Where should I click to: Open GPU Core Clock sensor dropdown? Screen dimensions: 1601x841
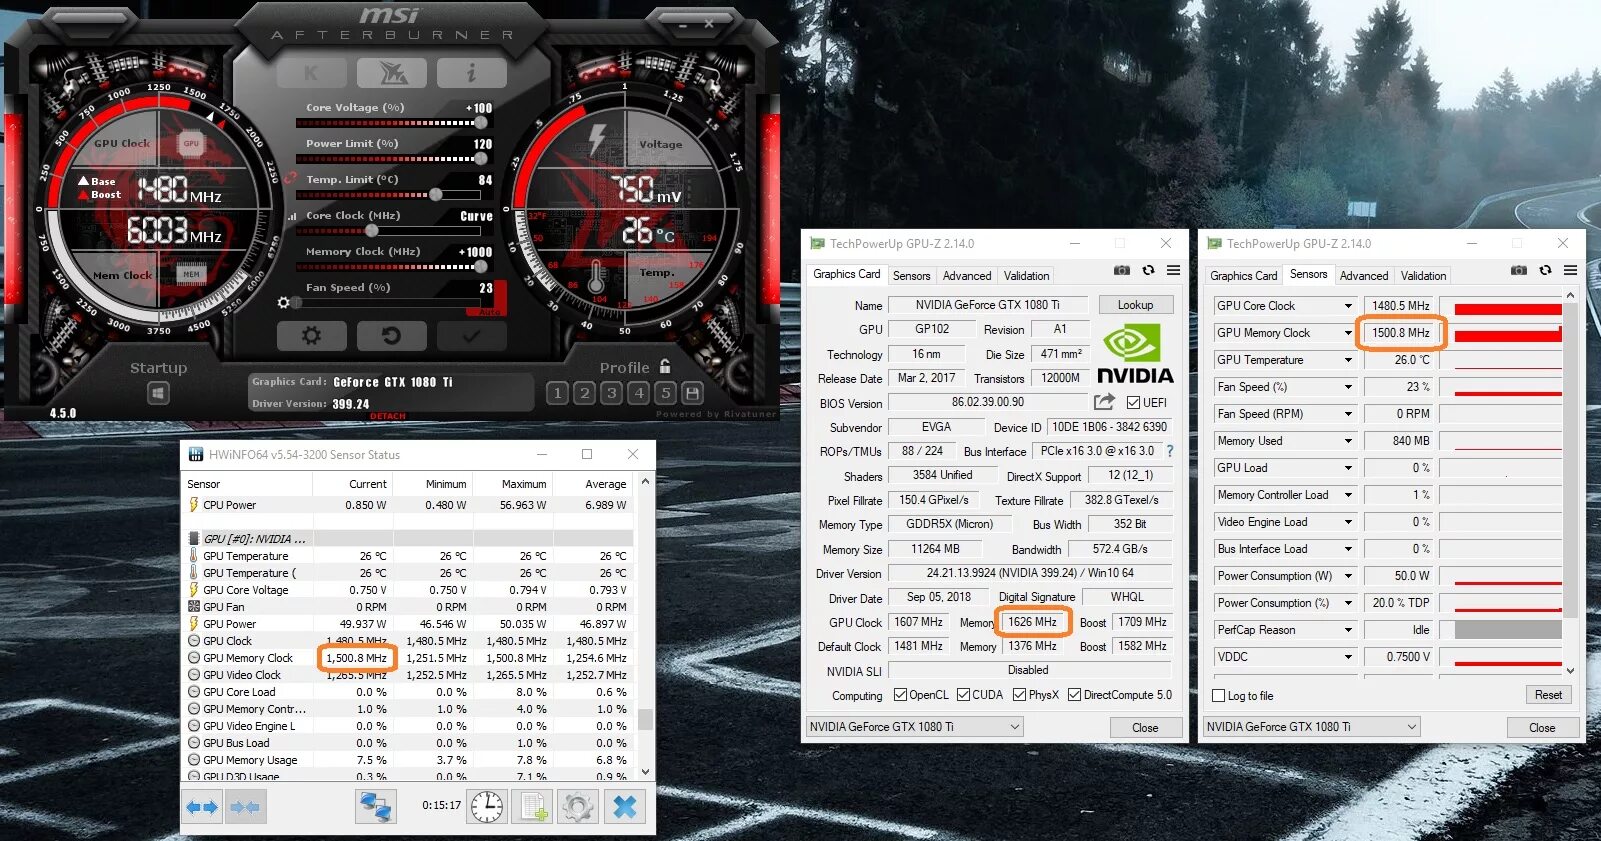(1348, 306)
